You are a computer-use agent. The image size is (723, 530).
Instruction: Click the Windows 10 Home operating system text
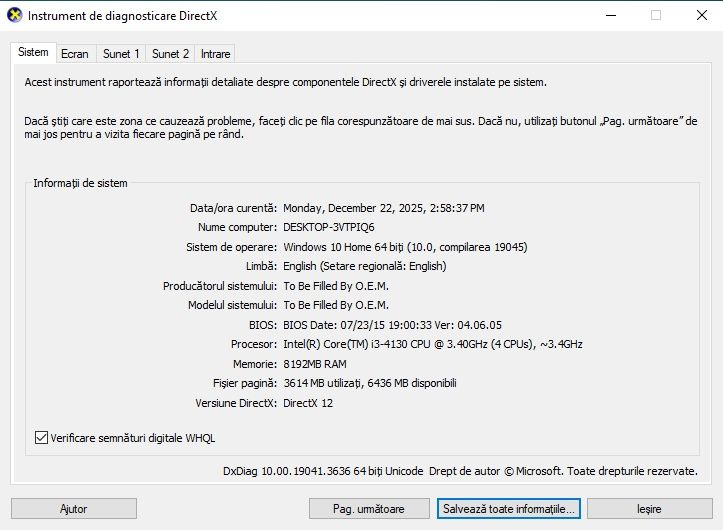405,247
